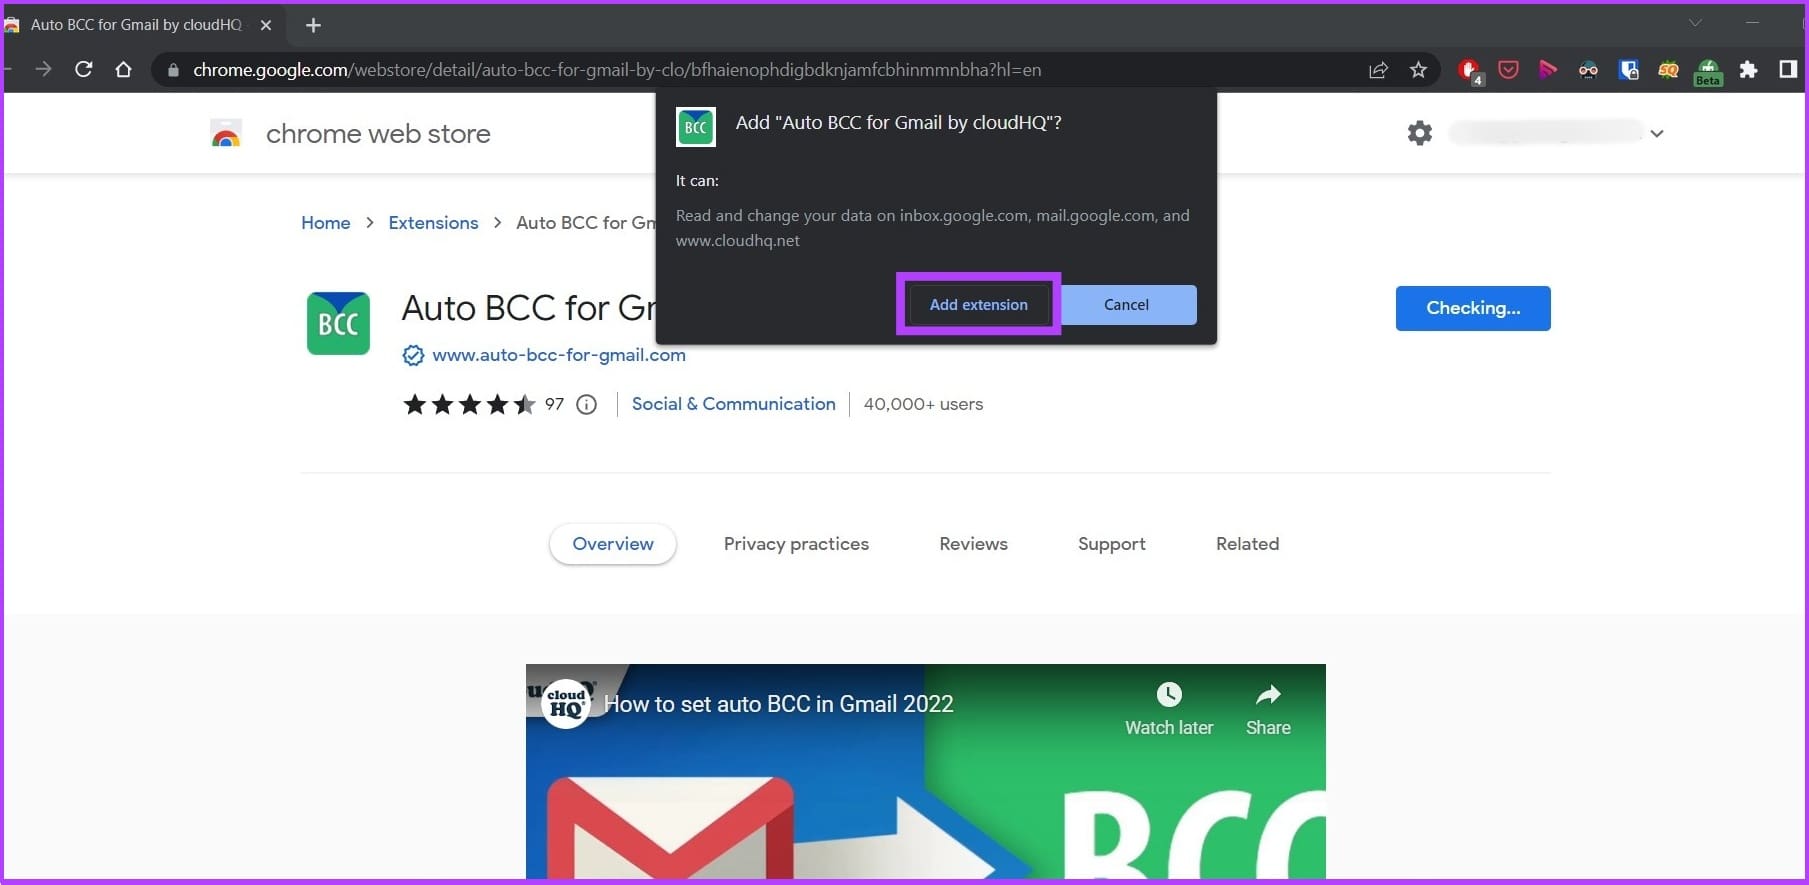This screenshot has height=885, width=1809.
Task: Open the red extension icon with badge 4
Action: (x=1469, y=70)
